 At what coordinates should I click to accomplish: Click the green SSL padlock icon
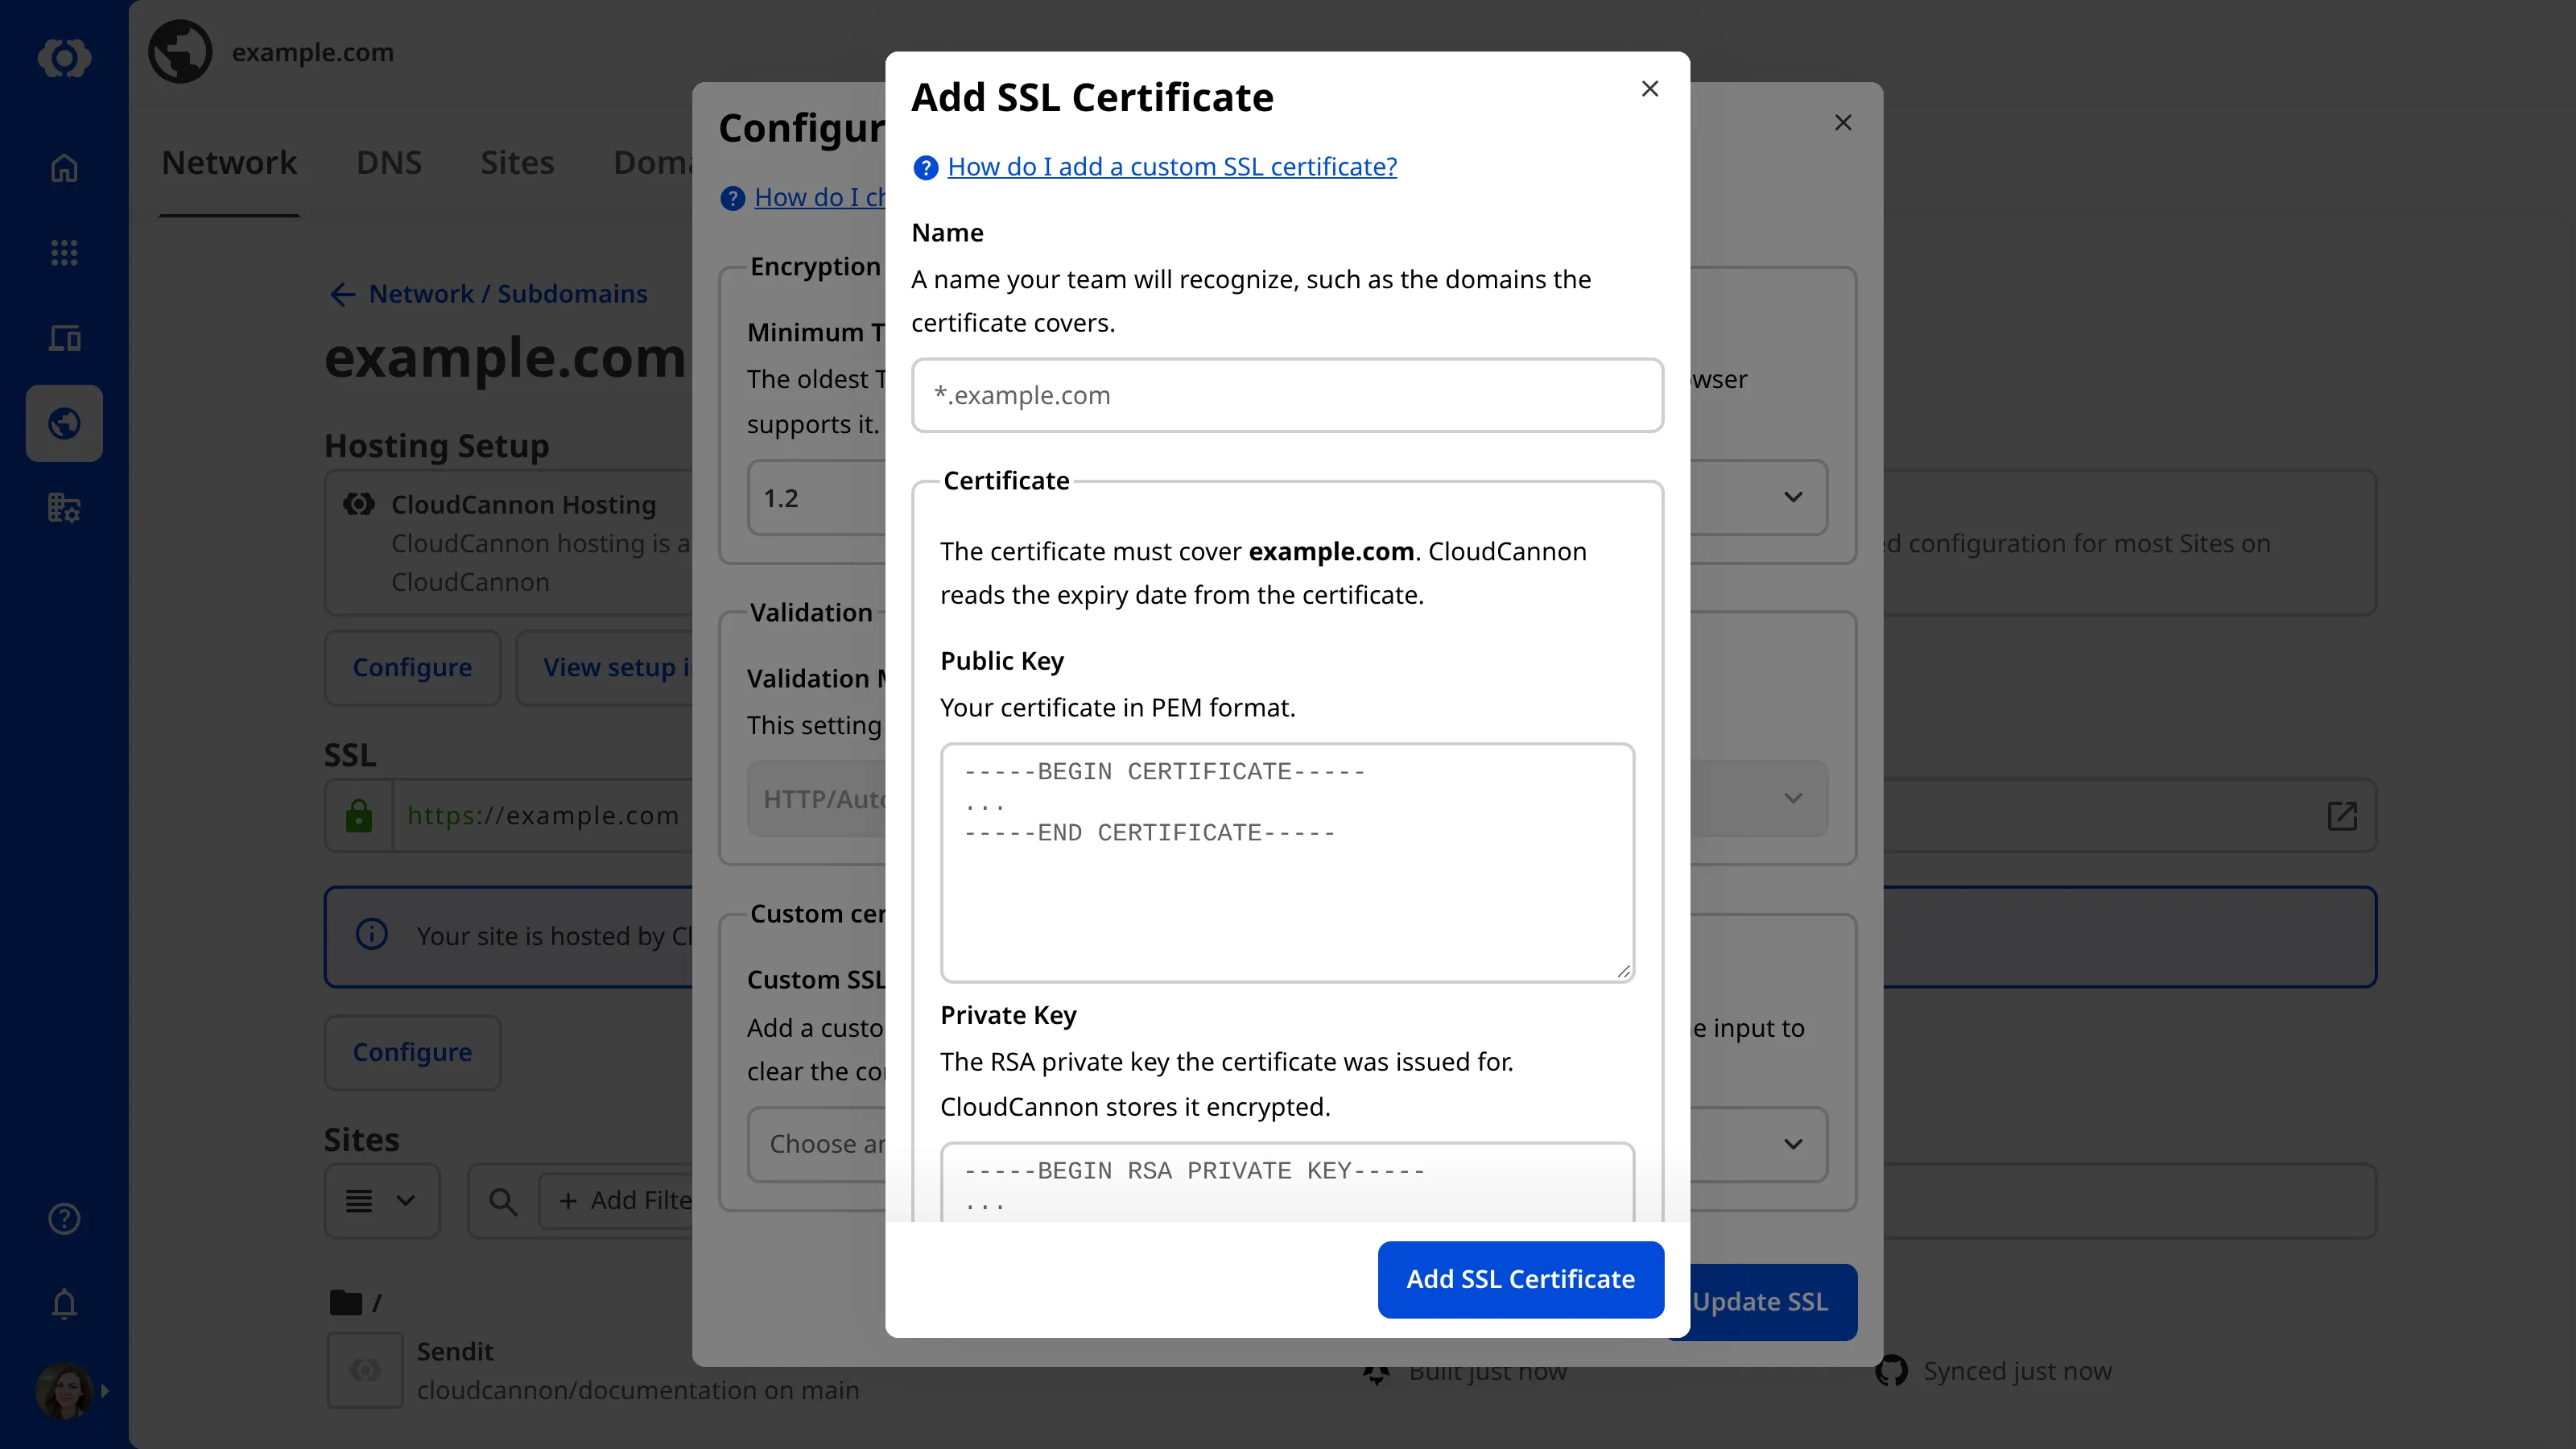359,816
